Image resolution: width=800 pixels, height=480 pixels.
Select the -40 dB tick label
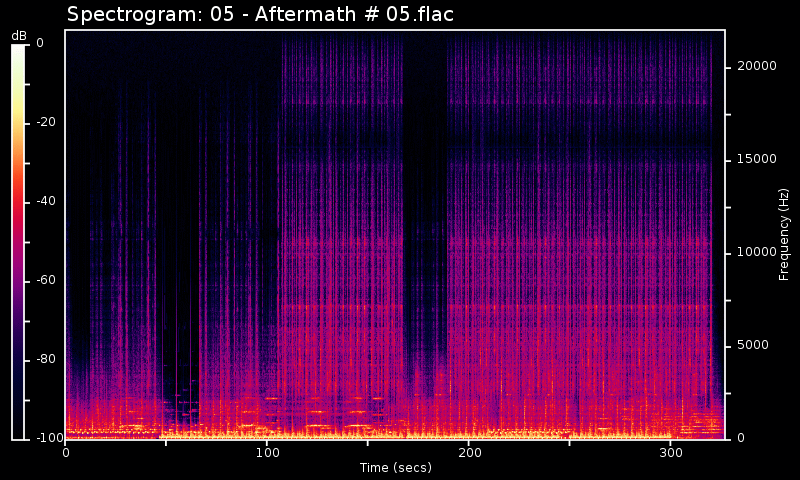(46, 201)
